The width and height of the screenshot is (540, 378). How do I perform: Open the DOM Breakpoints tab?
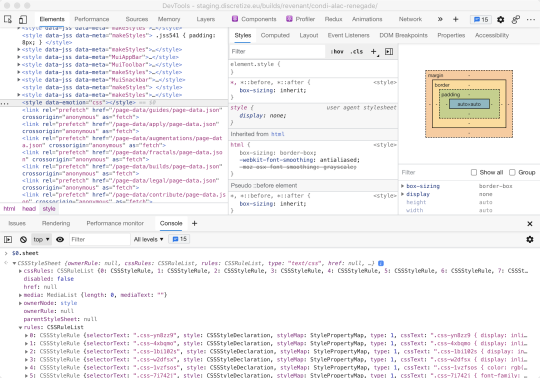point(403,35)
